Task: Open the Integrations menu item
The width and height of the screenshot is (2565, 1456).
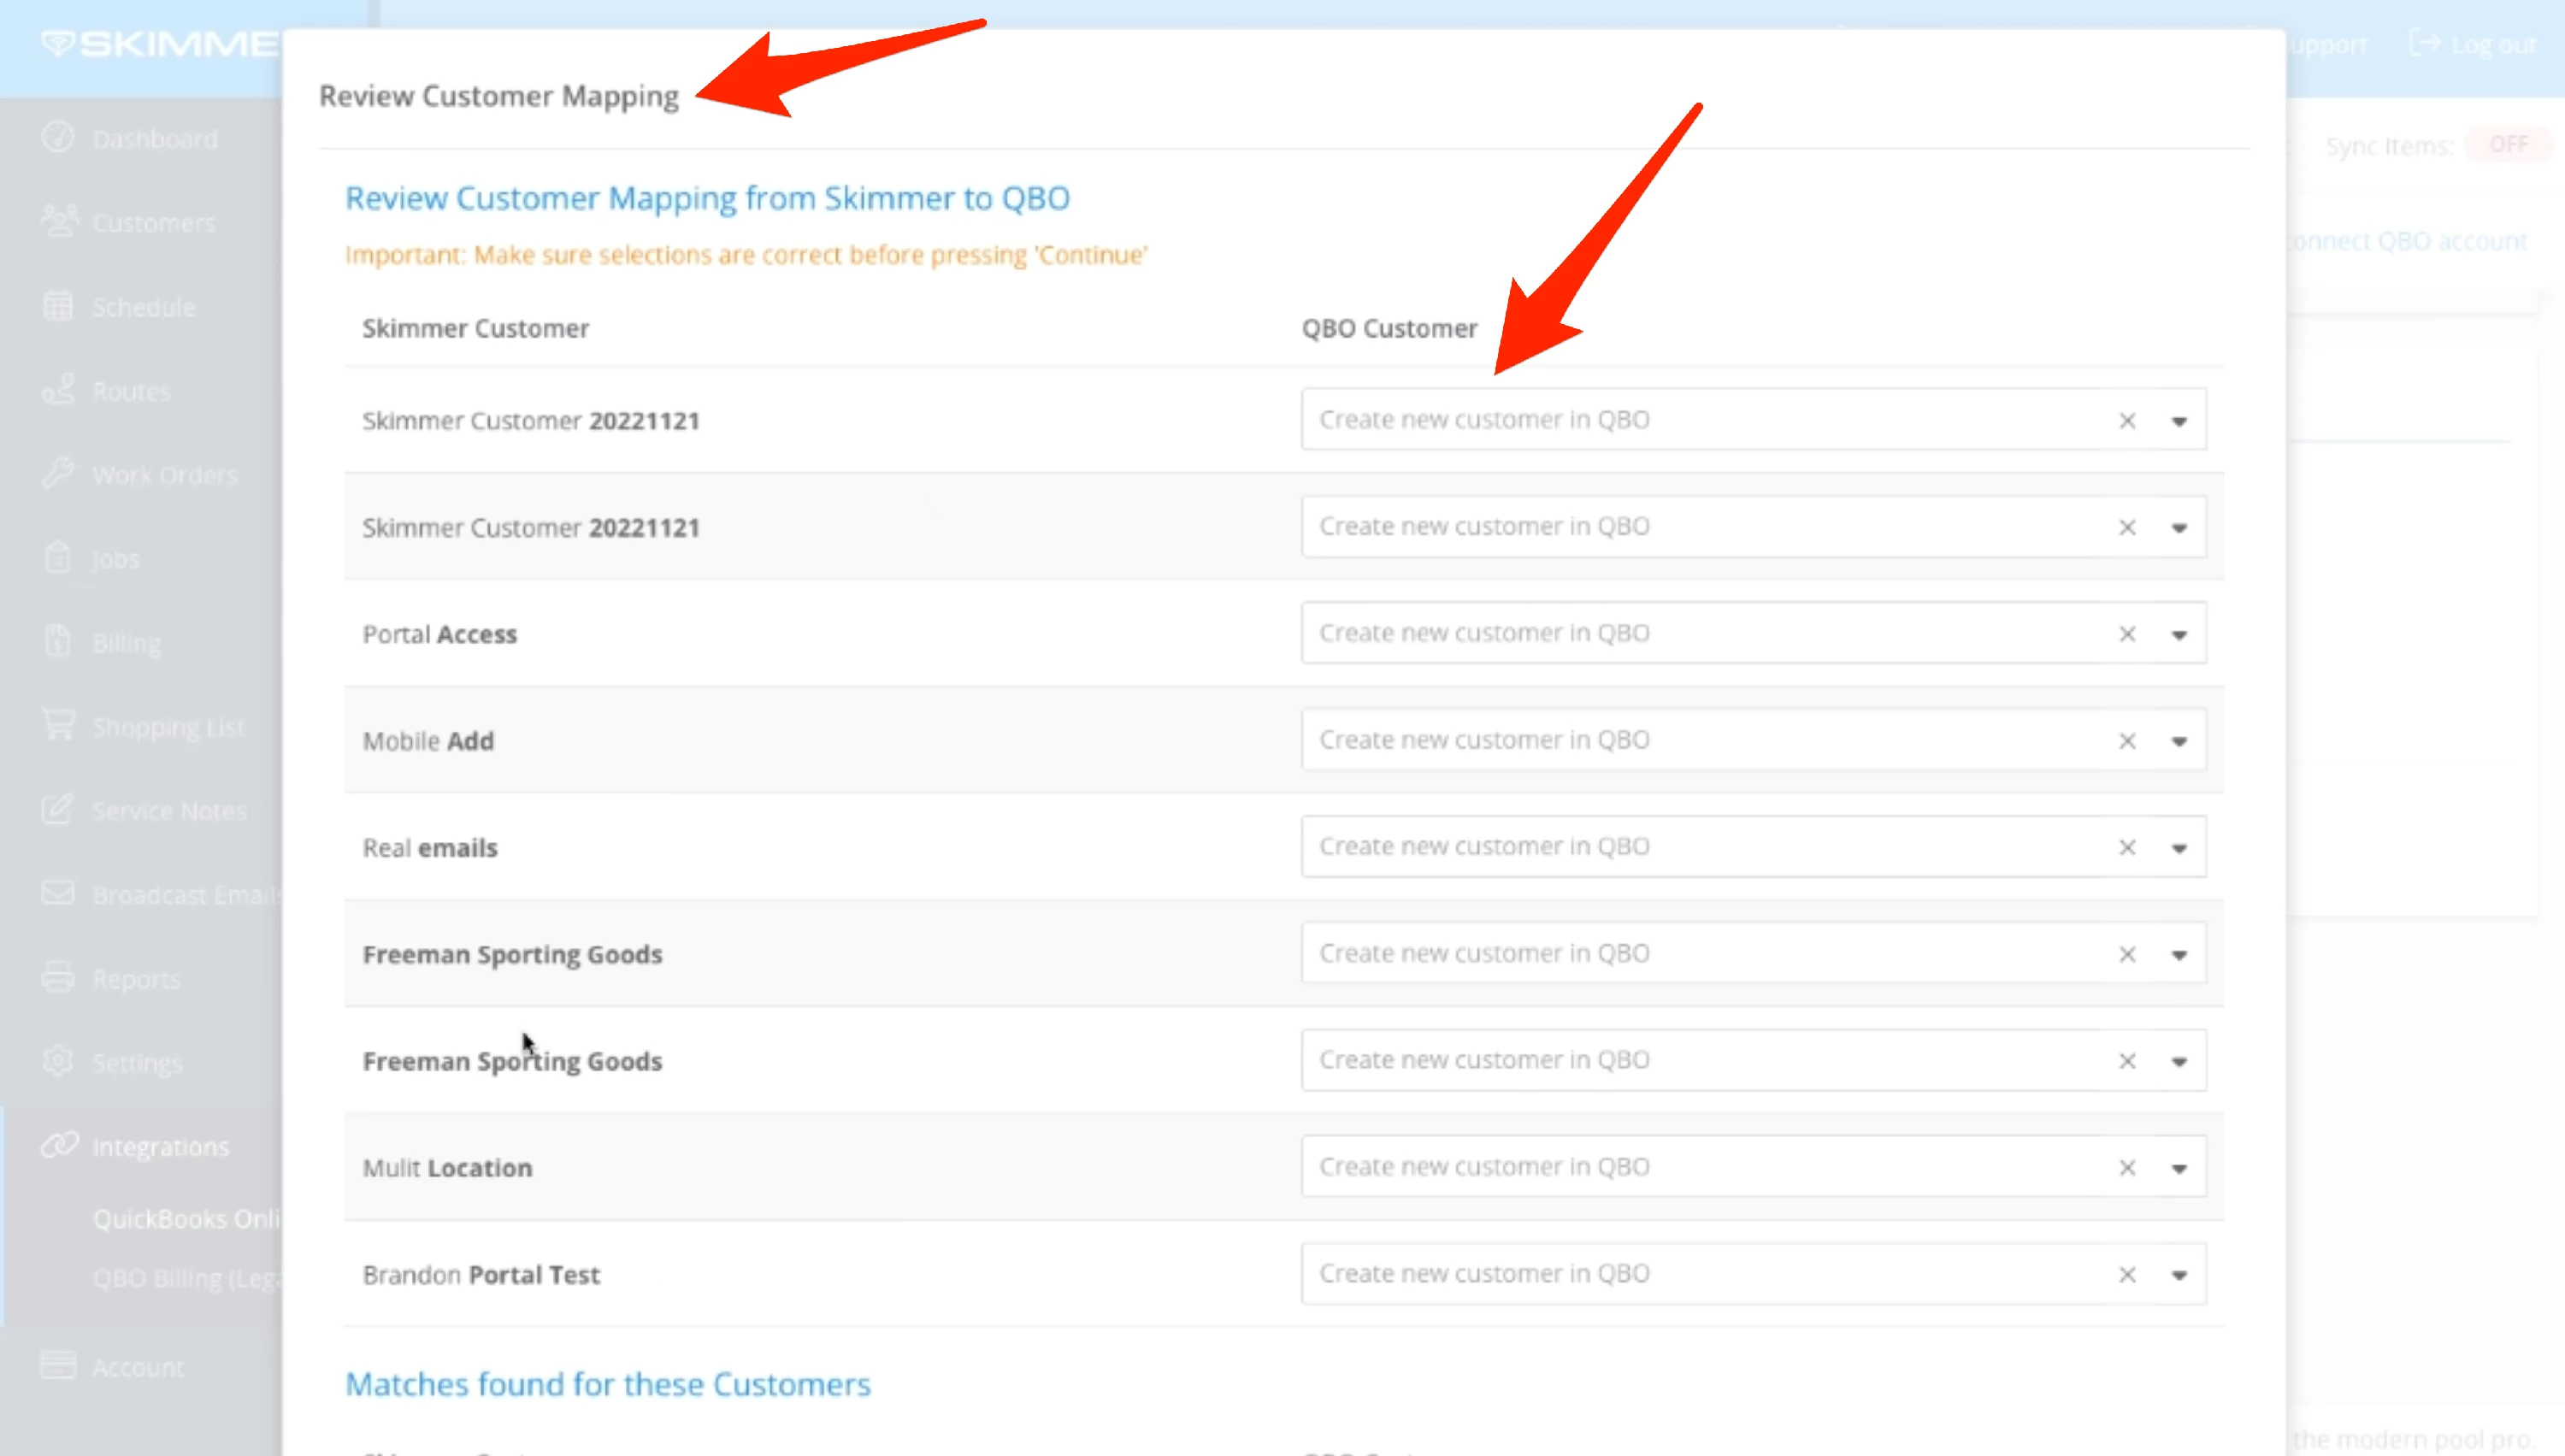Action: pos(160,1146)
